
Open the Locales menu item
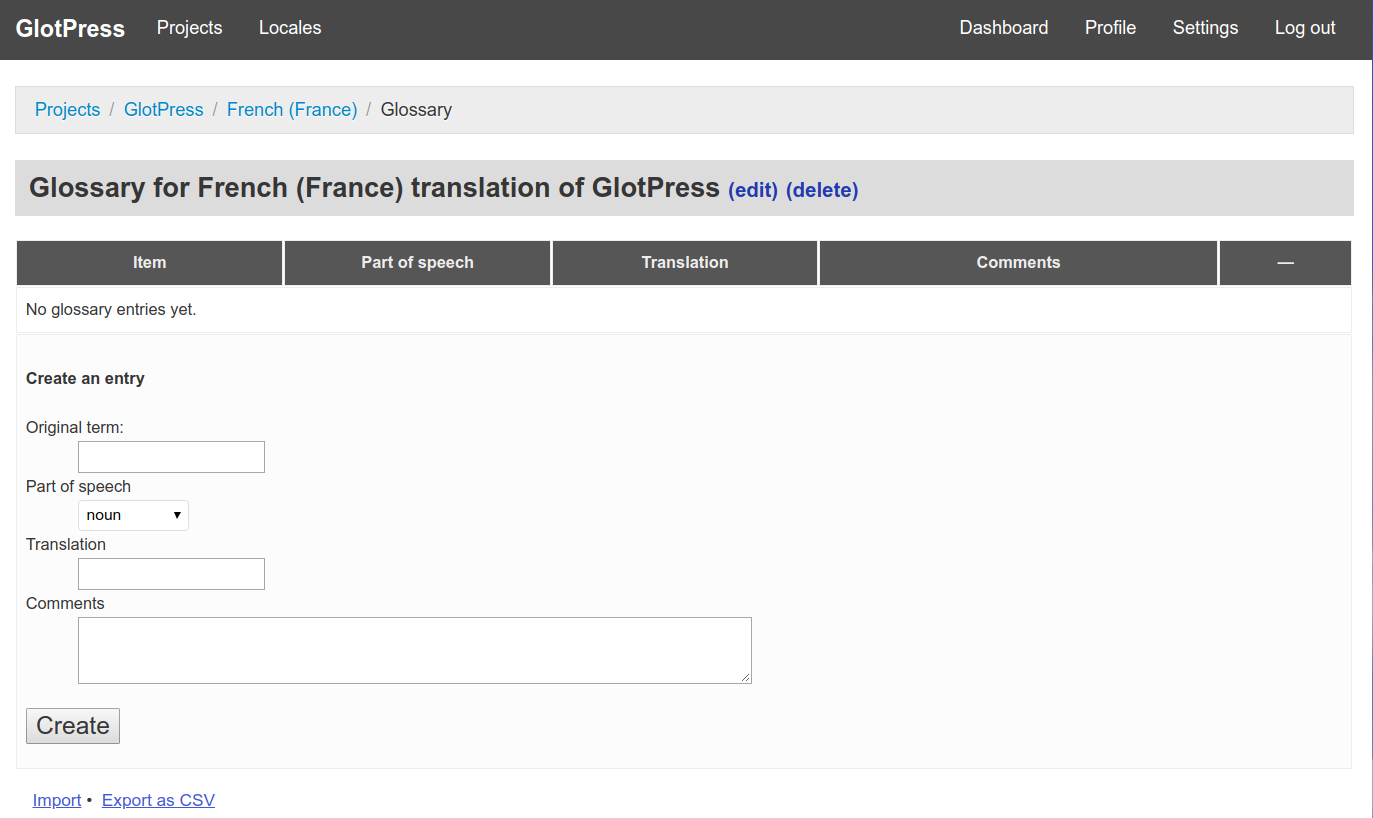click(290, 28)
